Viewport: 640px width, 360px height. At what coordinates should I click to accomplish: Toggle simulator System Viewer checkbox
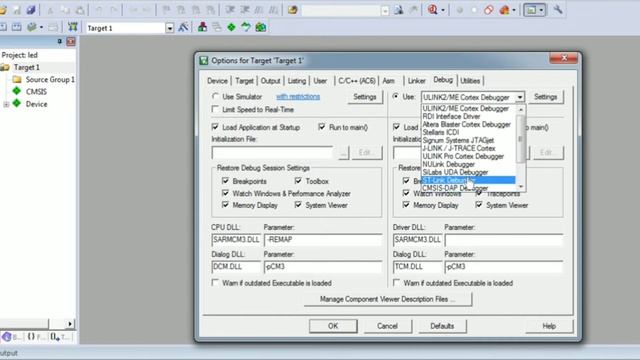(298, 204)
